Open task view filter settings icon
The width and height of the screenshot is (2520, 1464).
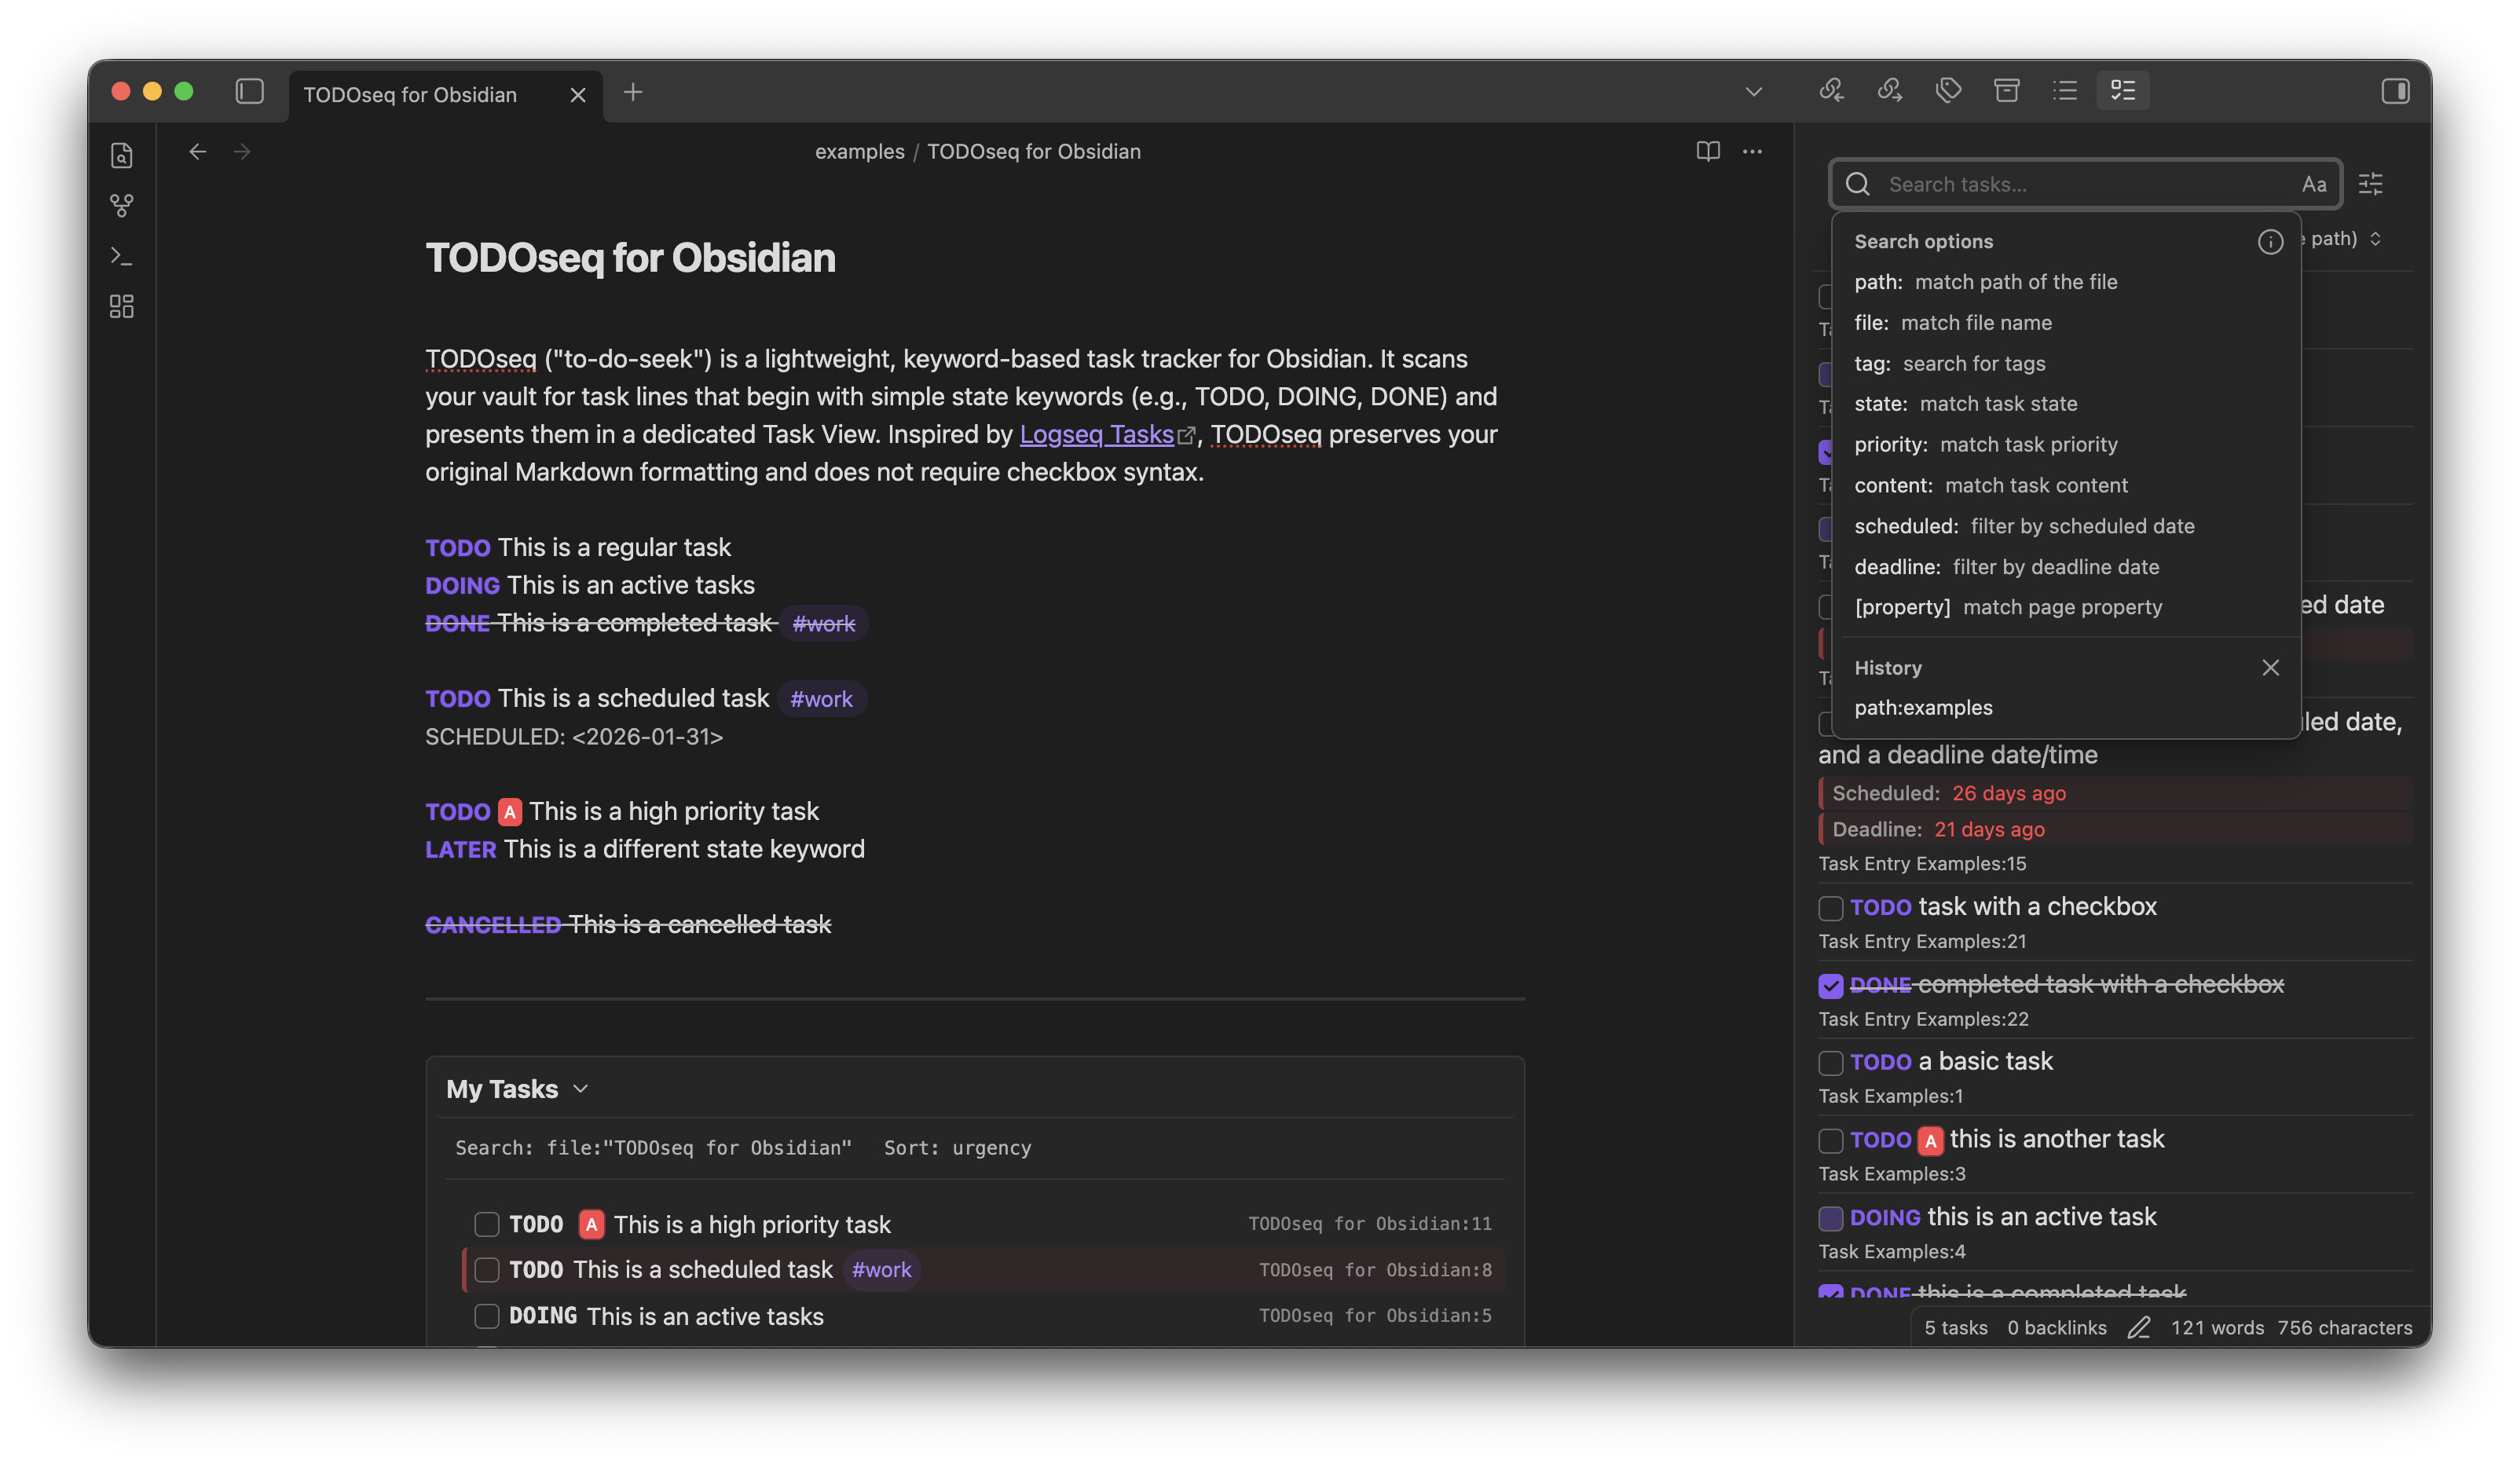(x=2370, y=184)
